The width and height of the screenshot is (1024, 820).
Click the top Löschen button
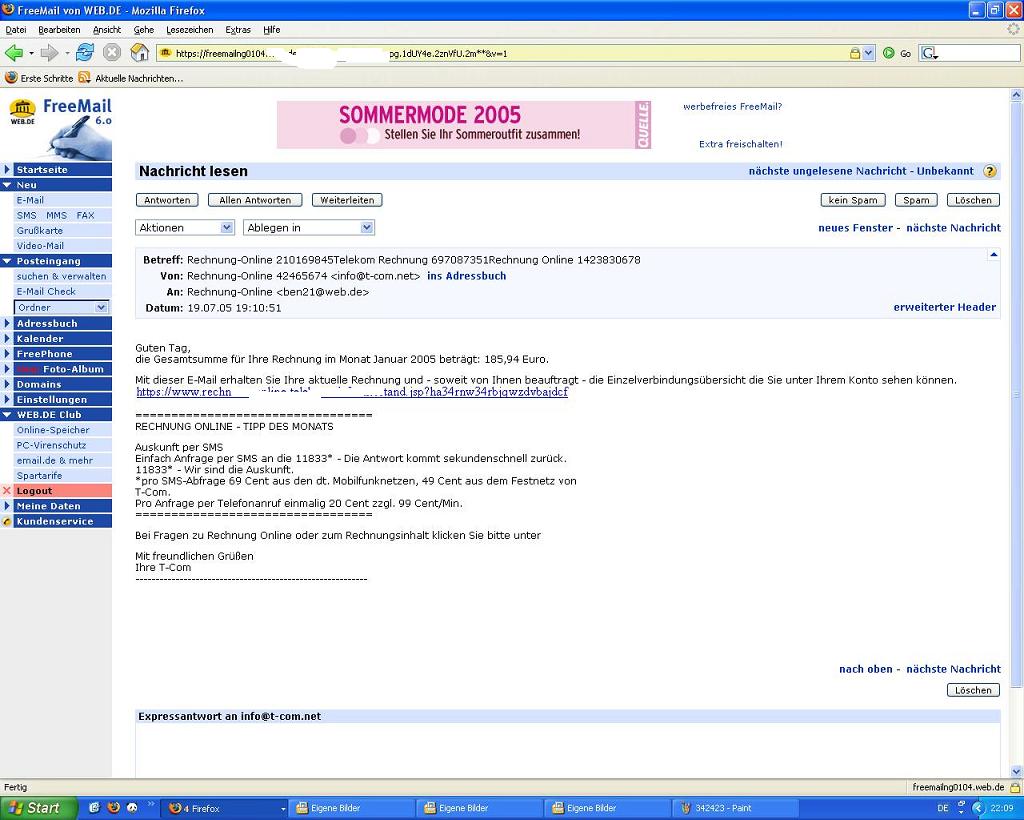pos(973,200)
